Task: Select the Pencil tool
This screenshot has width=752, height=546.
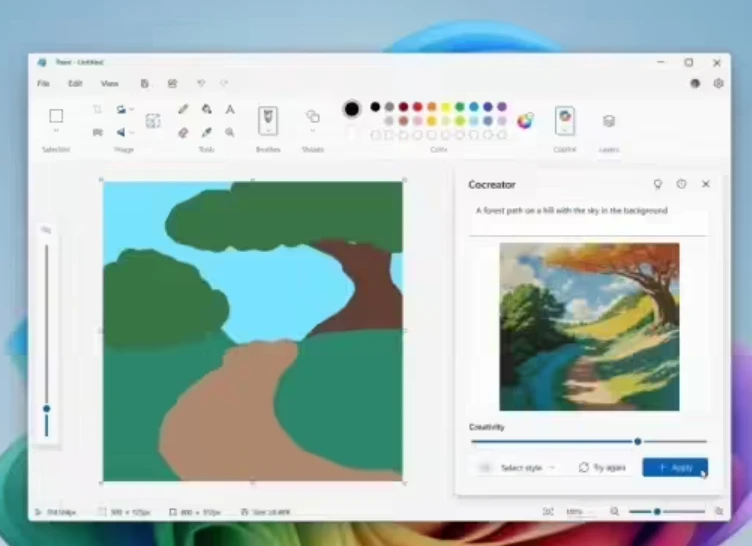Action: click(183, 109)
